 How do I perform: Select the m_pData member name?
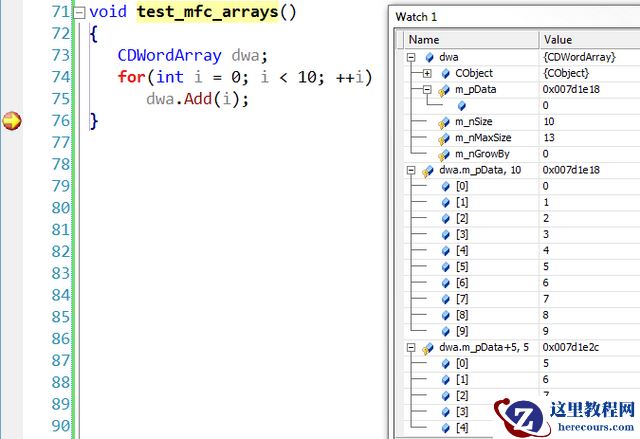tap(476, 90)
